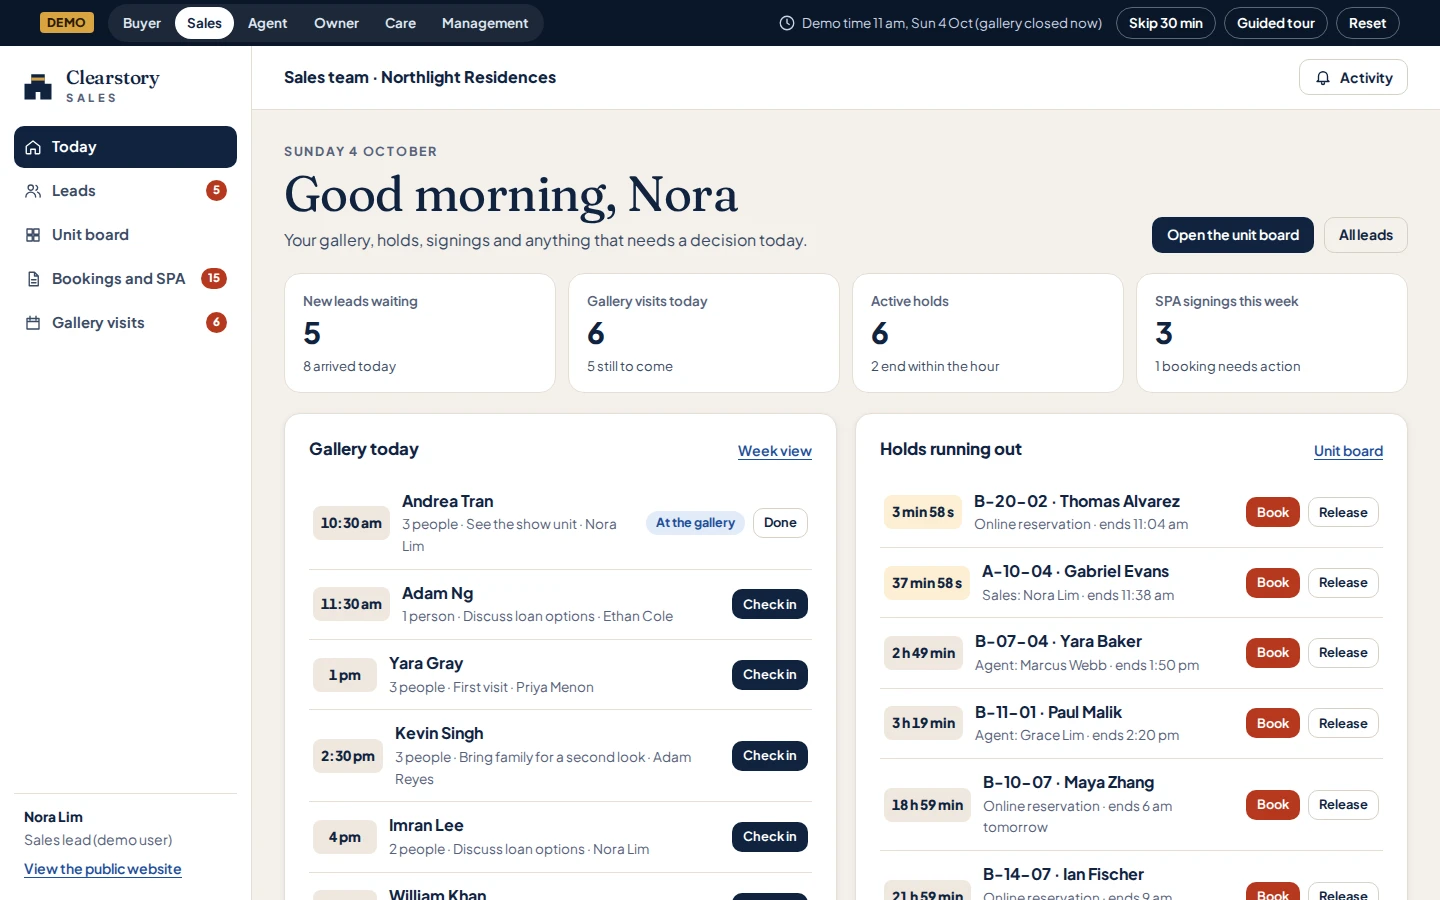The image size is (1440, 900).
Task: Click the Leads people icon in sidebar
Action: pyautogui.click(x=33, y=191)
